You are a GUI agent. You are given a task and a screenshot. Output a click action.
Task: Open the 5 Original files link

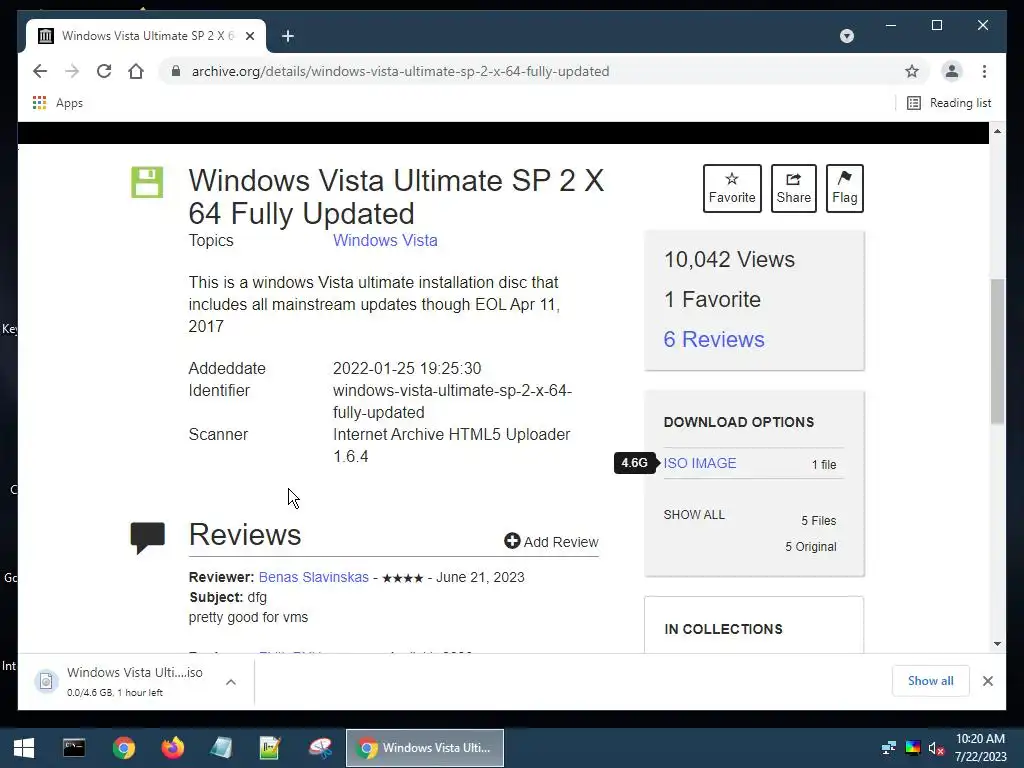click(x=810, y=547)
